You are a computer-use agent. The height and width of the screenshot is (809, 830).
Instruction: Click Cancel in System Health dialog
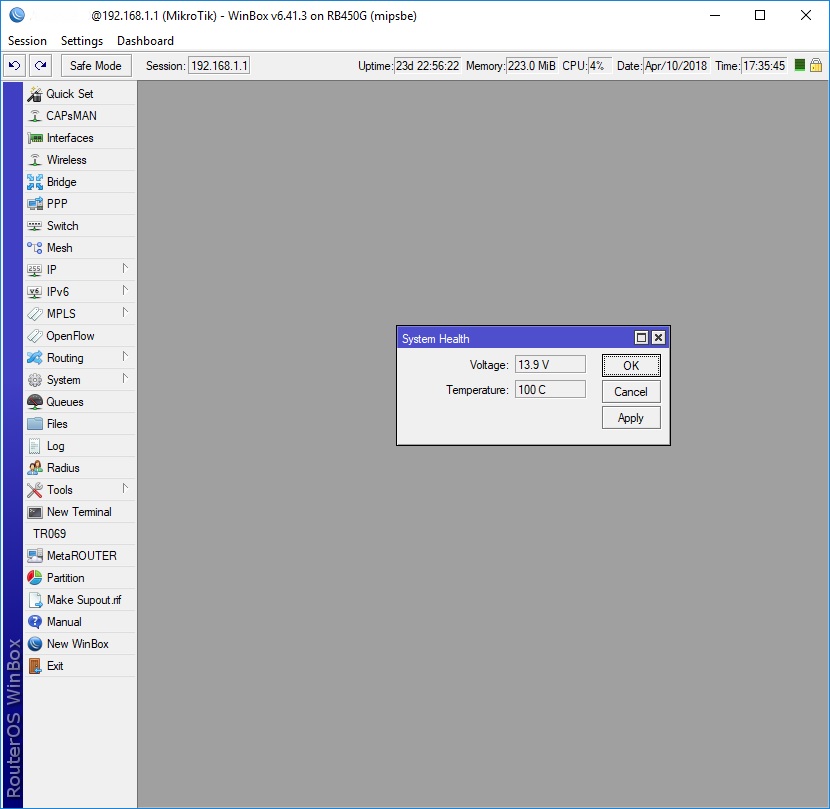(631, 392)
